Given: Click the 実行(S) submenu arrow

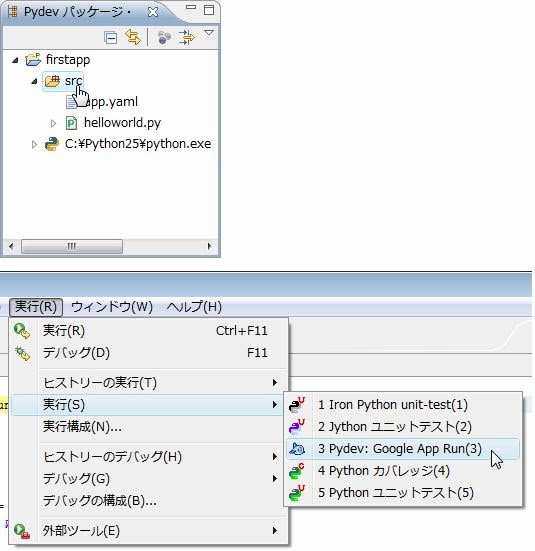Looking at the screenshot, I should coord(275,405).
